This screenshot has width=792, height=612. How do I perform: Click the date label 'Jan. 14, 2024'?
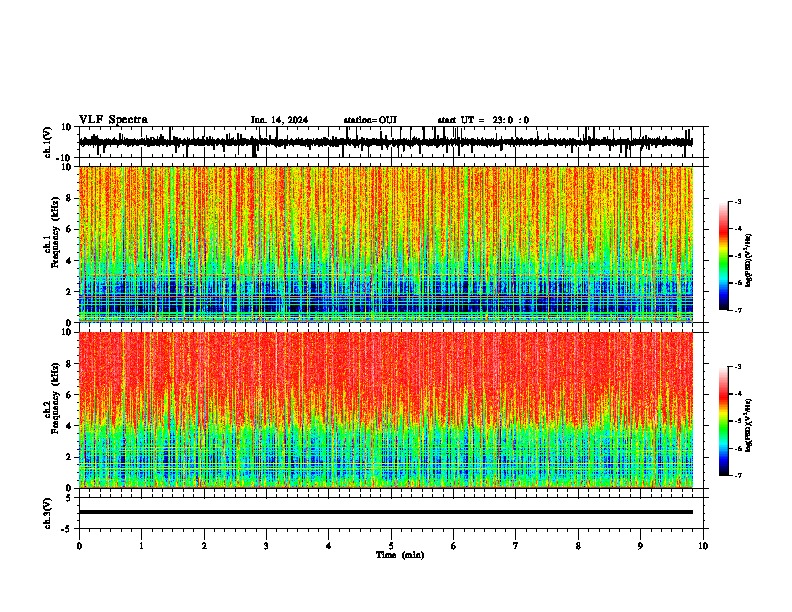pyautogui.click(x=279, y=120)
